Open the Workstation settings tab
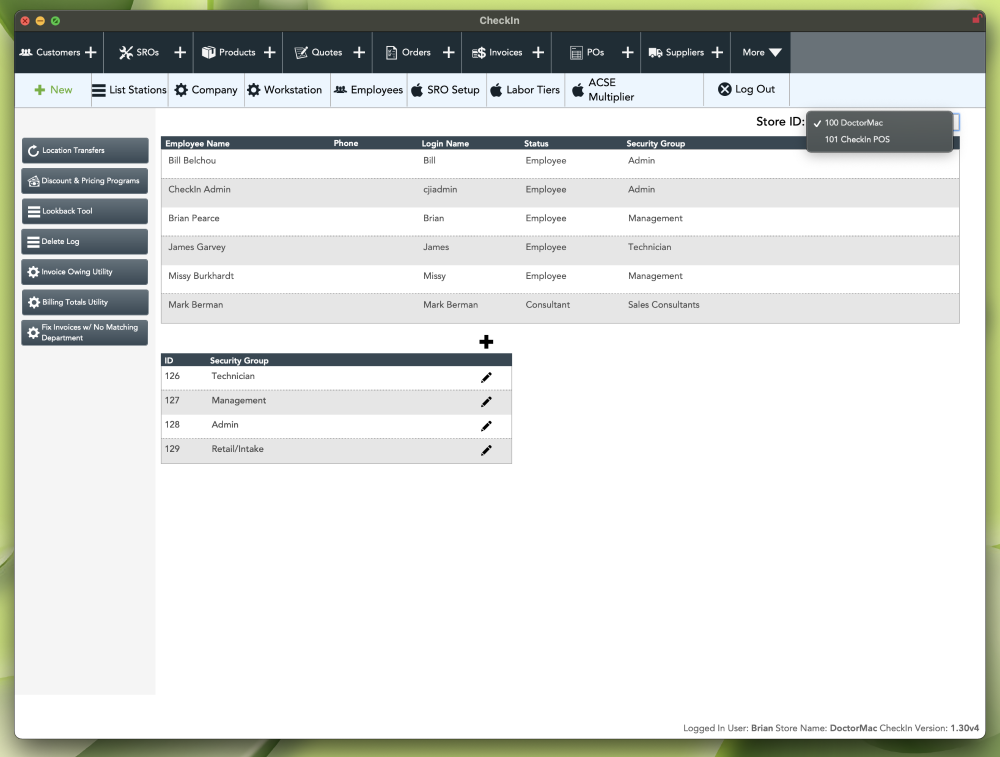Image resolution: width=1000 pixels, height=757 pixels. coord(285,90)
